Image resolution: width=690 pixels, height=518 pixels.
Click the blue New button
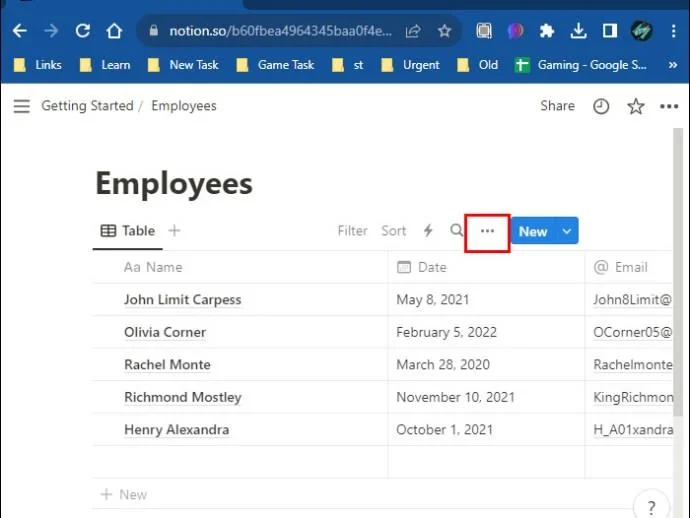click(533, 231)
